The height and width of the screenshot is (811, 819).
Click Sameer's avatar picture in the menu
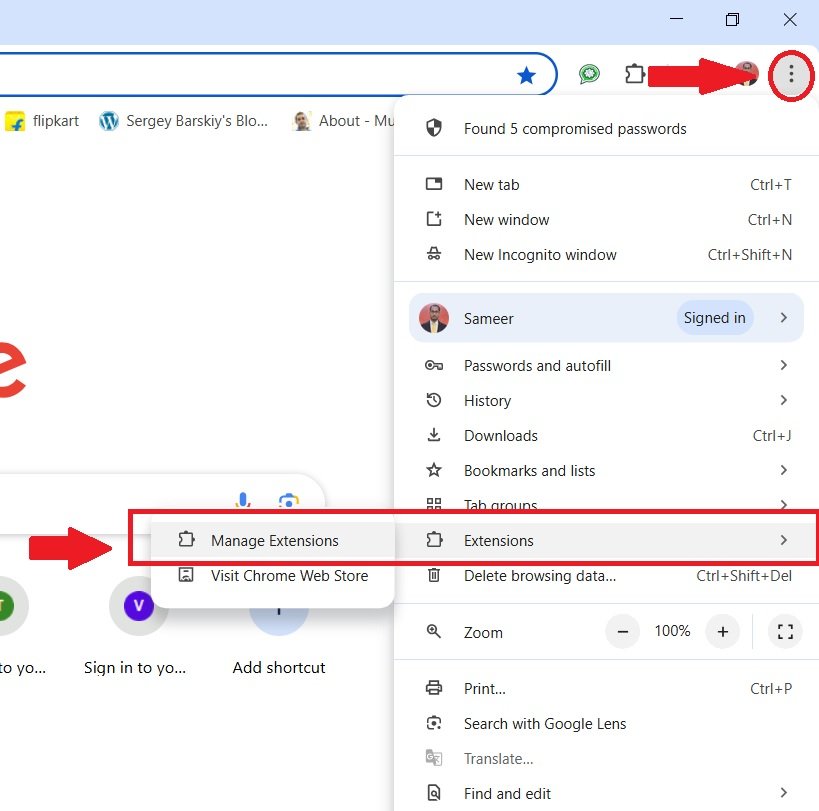point(433,317)
